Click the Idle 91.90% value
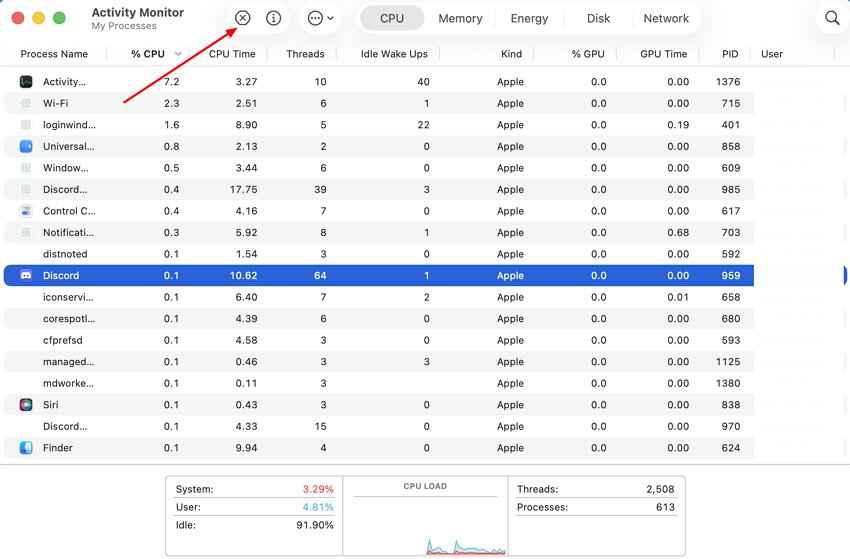The height and width of the screenshot is (559, 850). [314, 525]
